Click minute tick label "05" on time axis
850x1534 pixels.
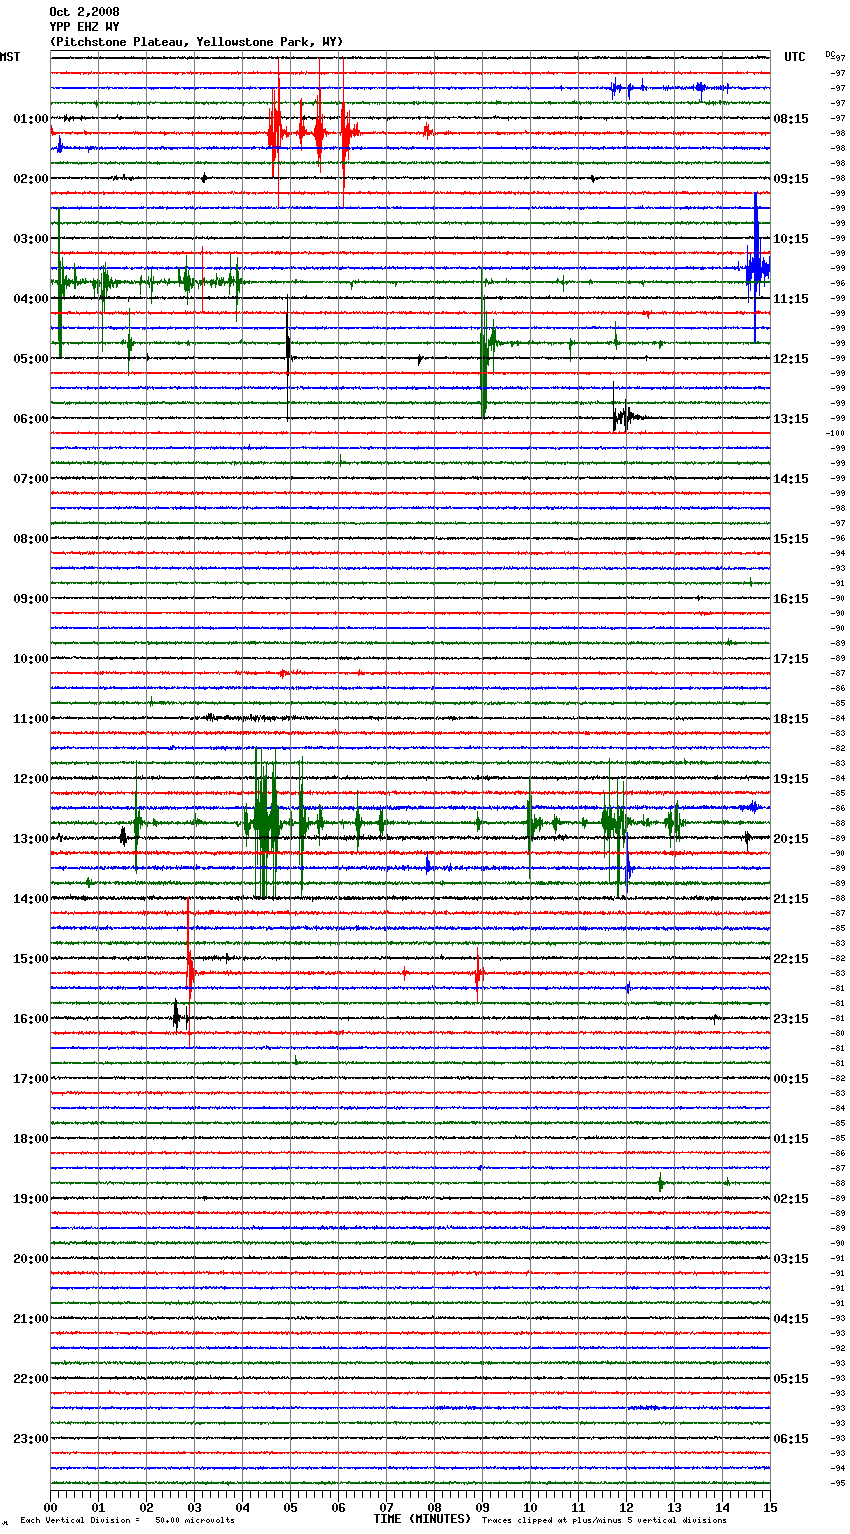(290, 1506)
